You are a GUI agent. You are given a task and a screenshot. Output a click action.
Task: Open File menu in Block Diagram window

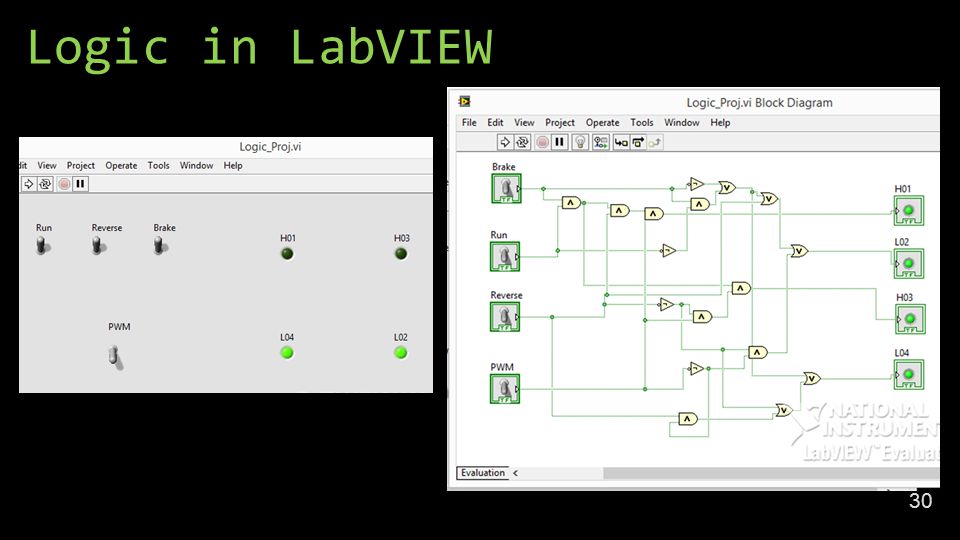[x=469, y=122]
